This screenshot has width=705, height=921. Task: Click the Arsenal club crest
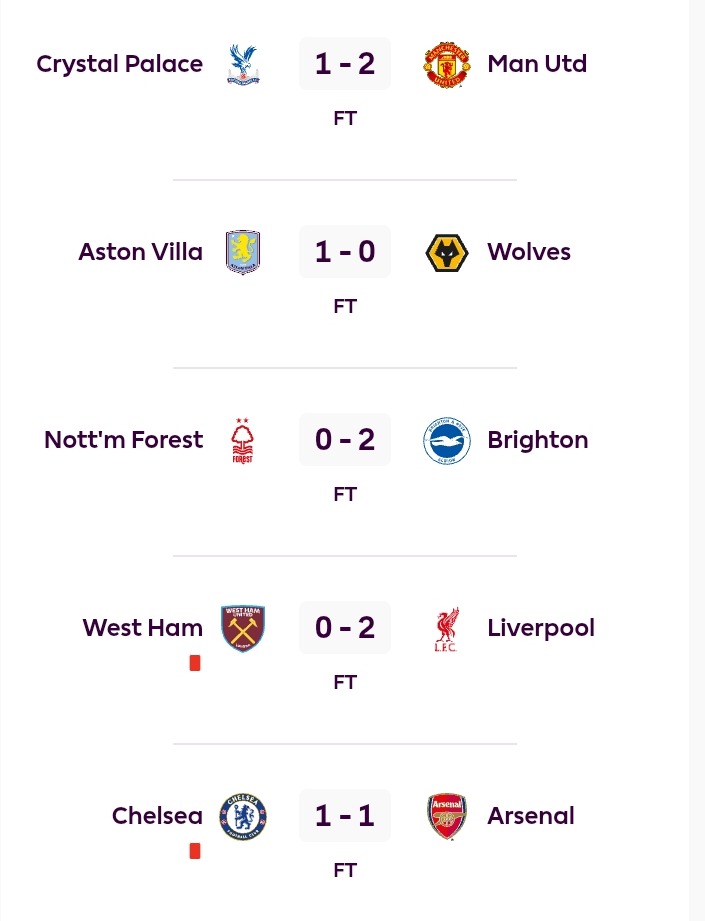coord(446,816)
